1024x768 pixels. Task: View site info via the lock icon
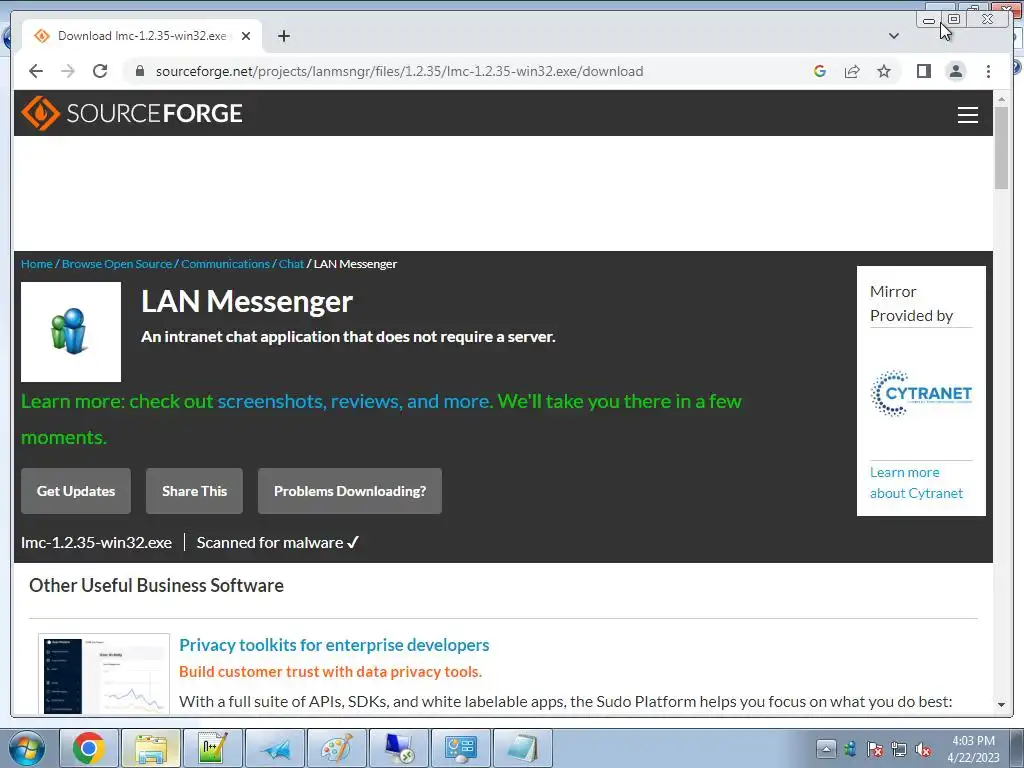pos(139,71)
